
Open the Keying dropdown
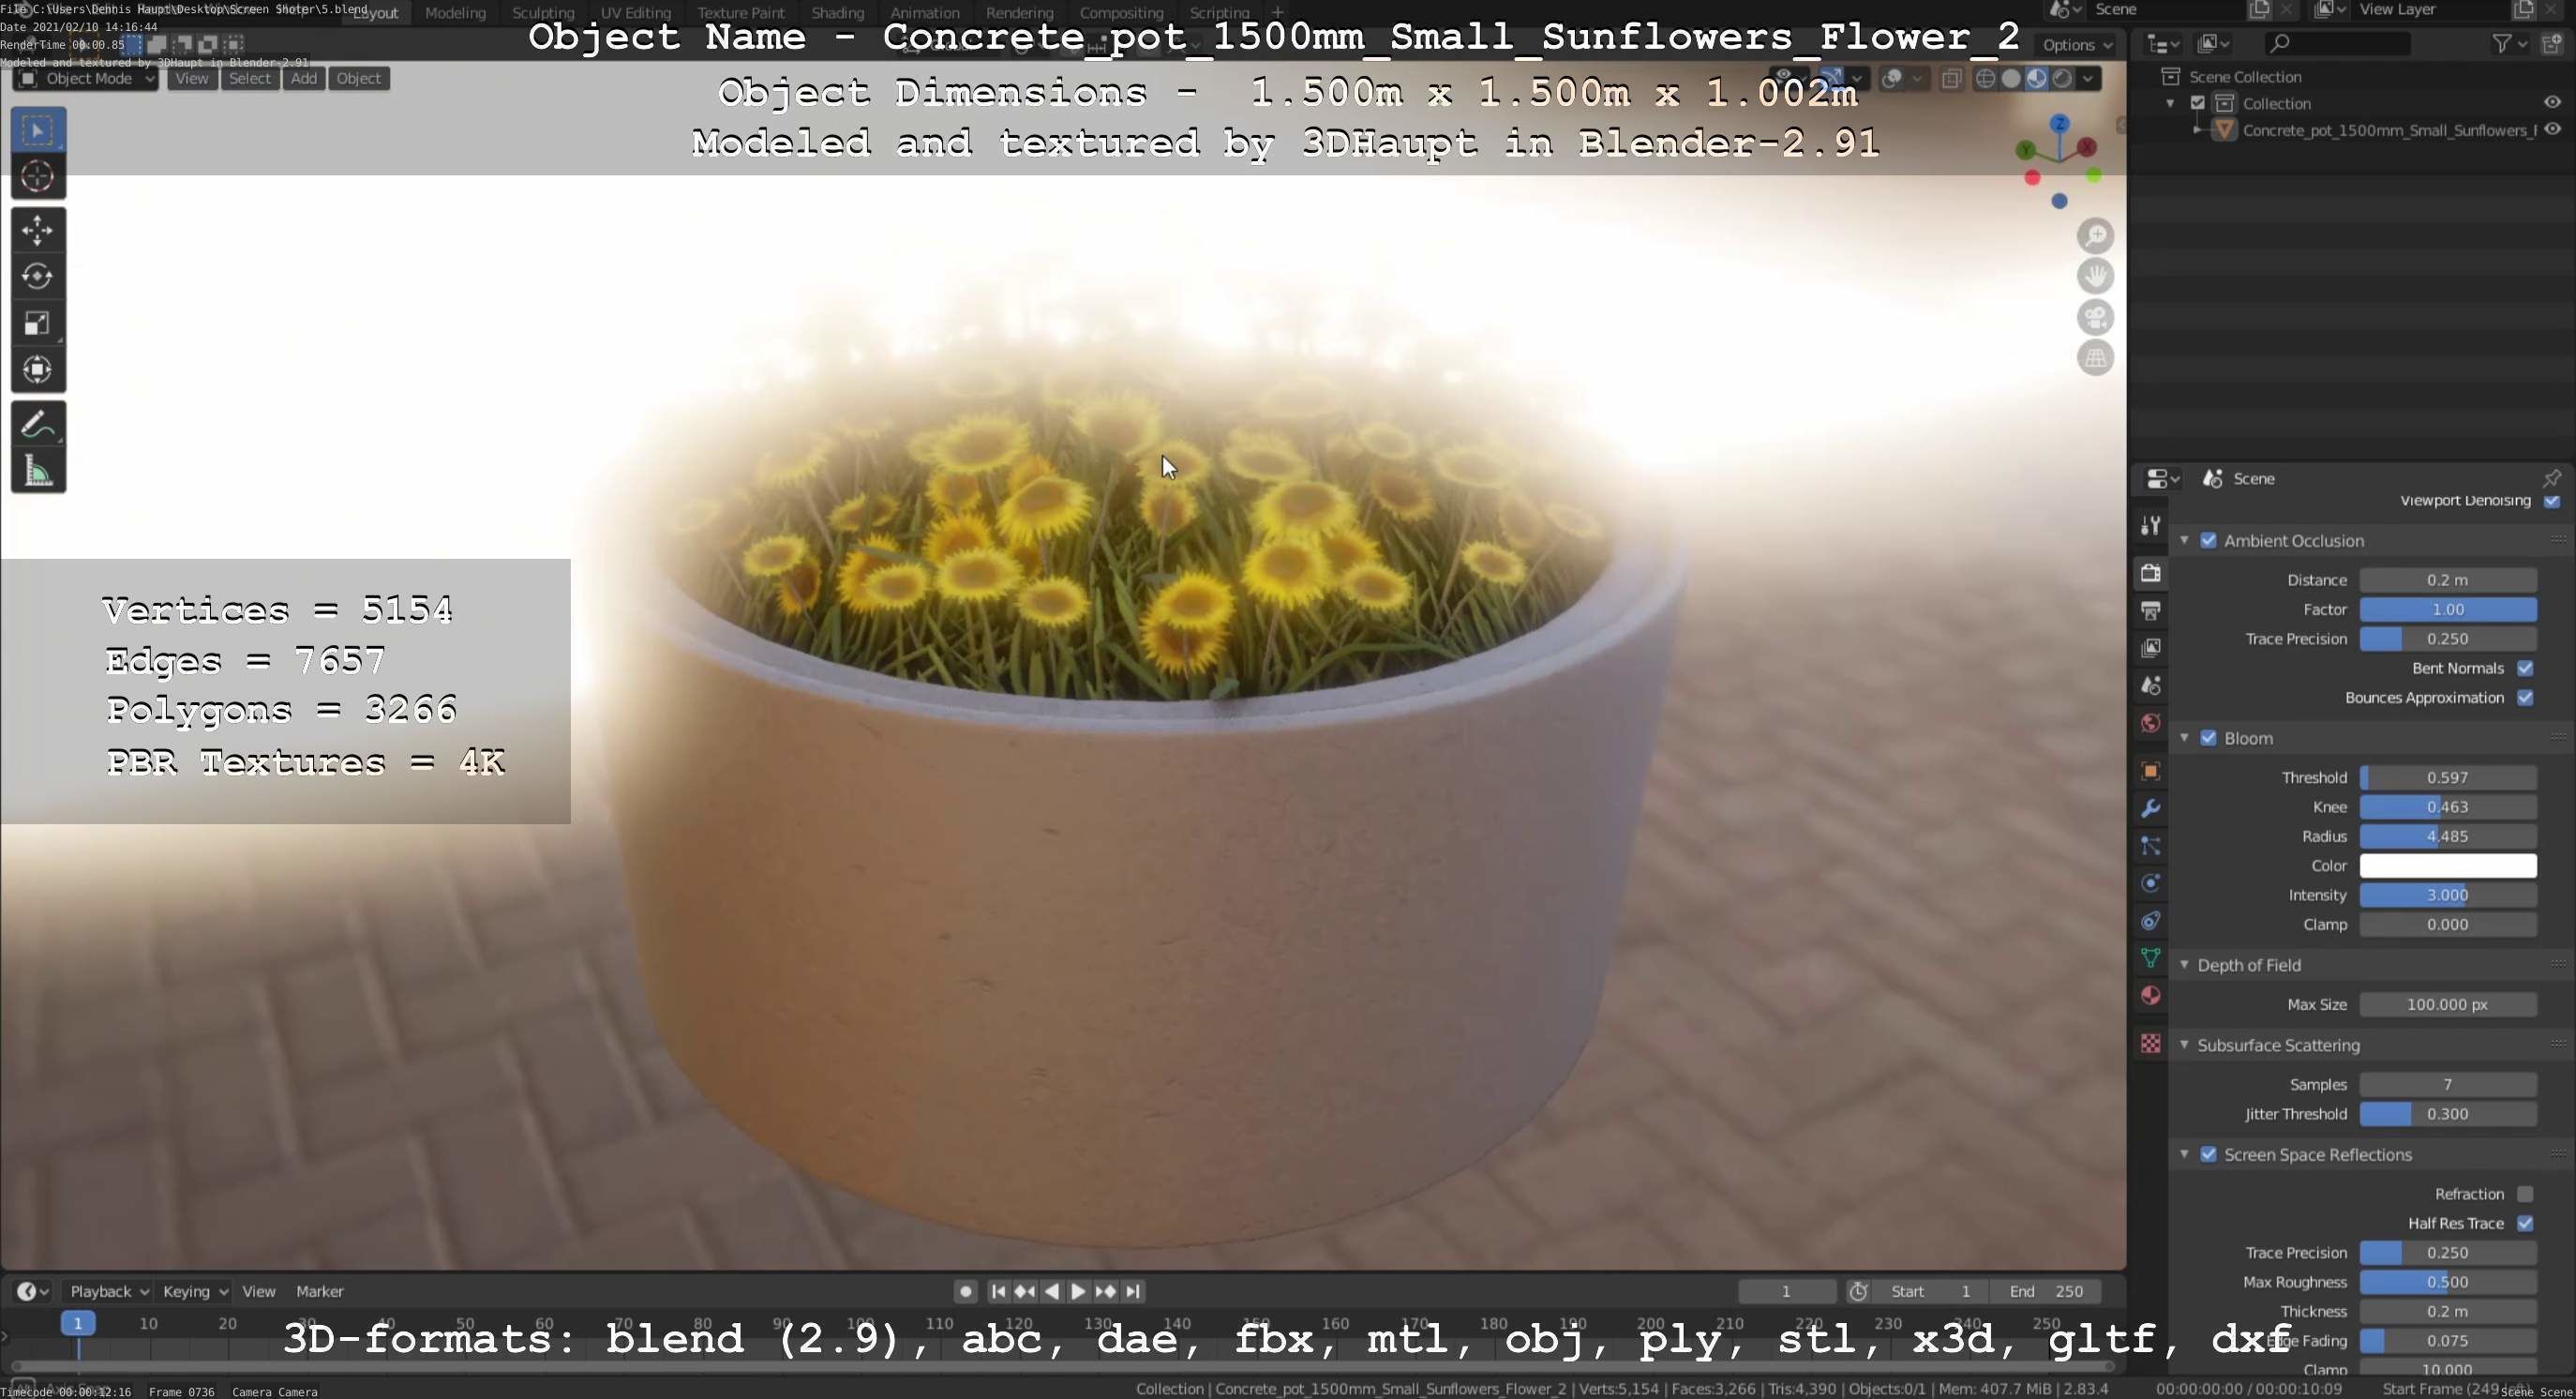[195, 1292]
